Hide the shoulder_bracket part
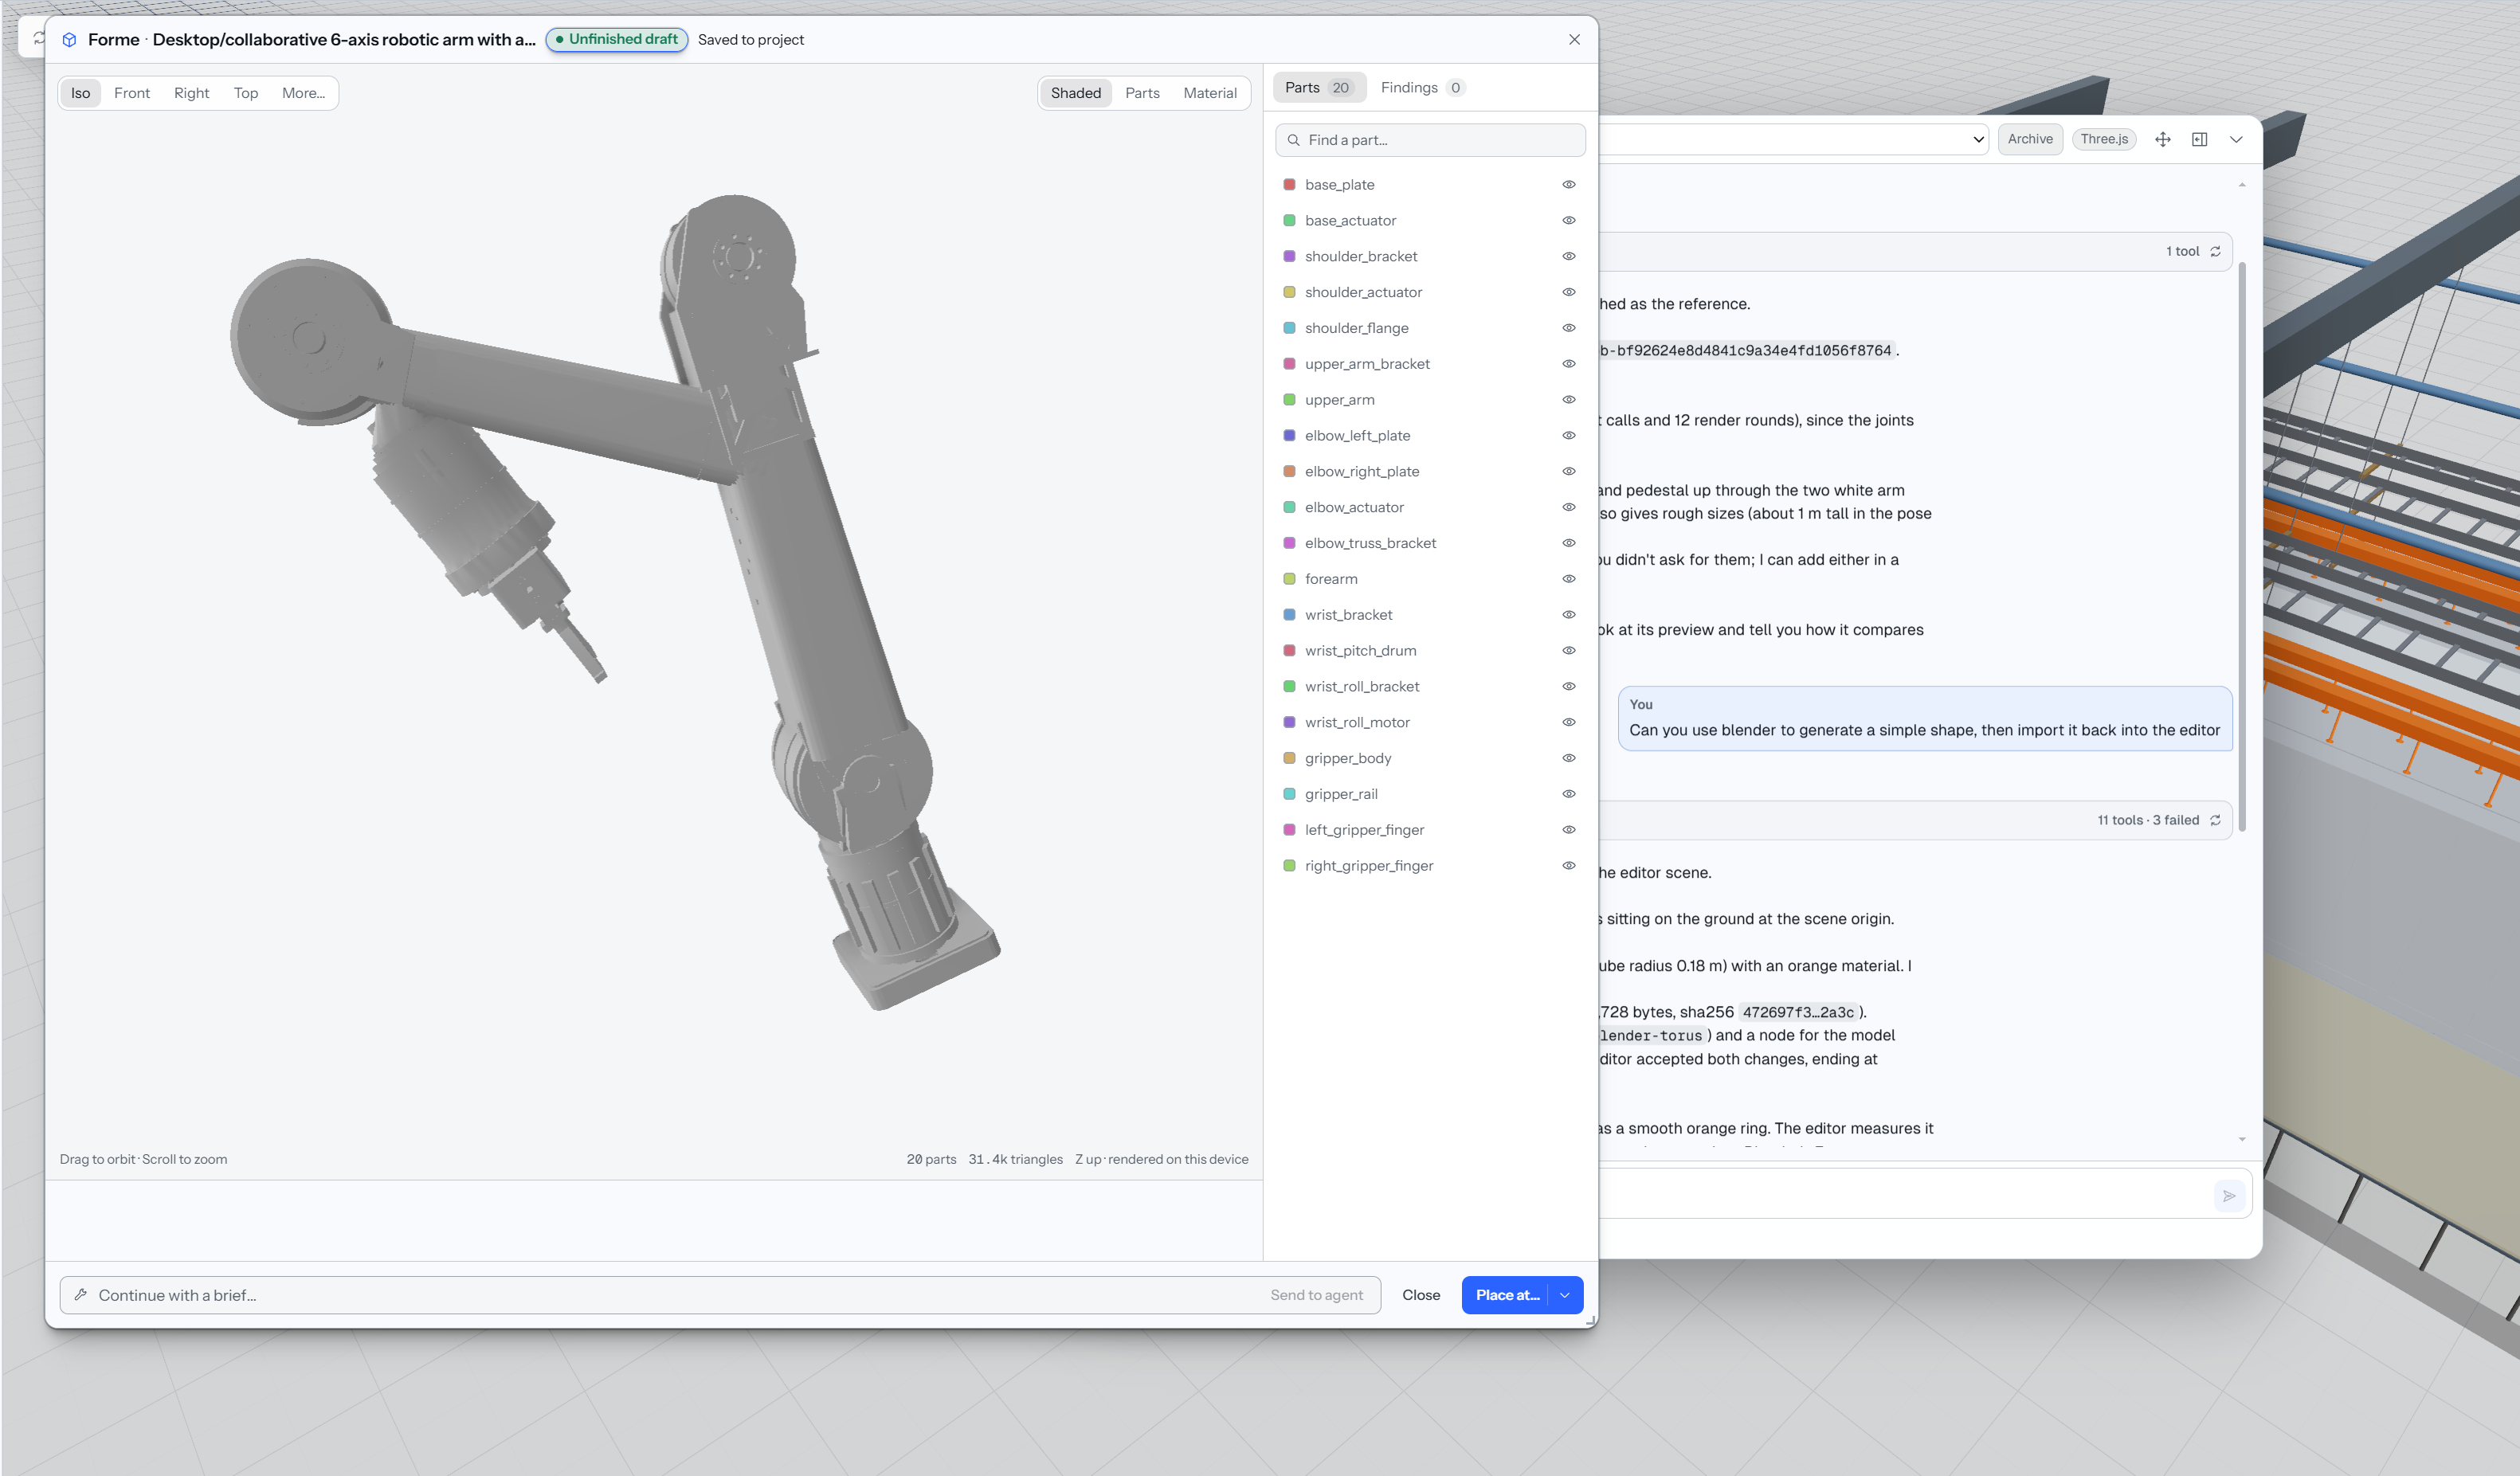2520x1476 pixels. (x=1568, y=256)
